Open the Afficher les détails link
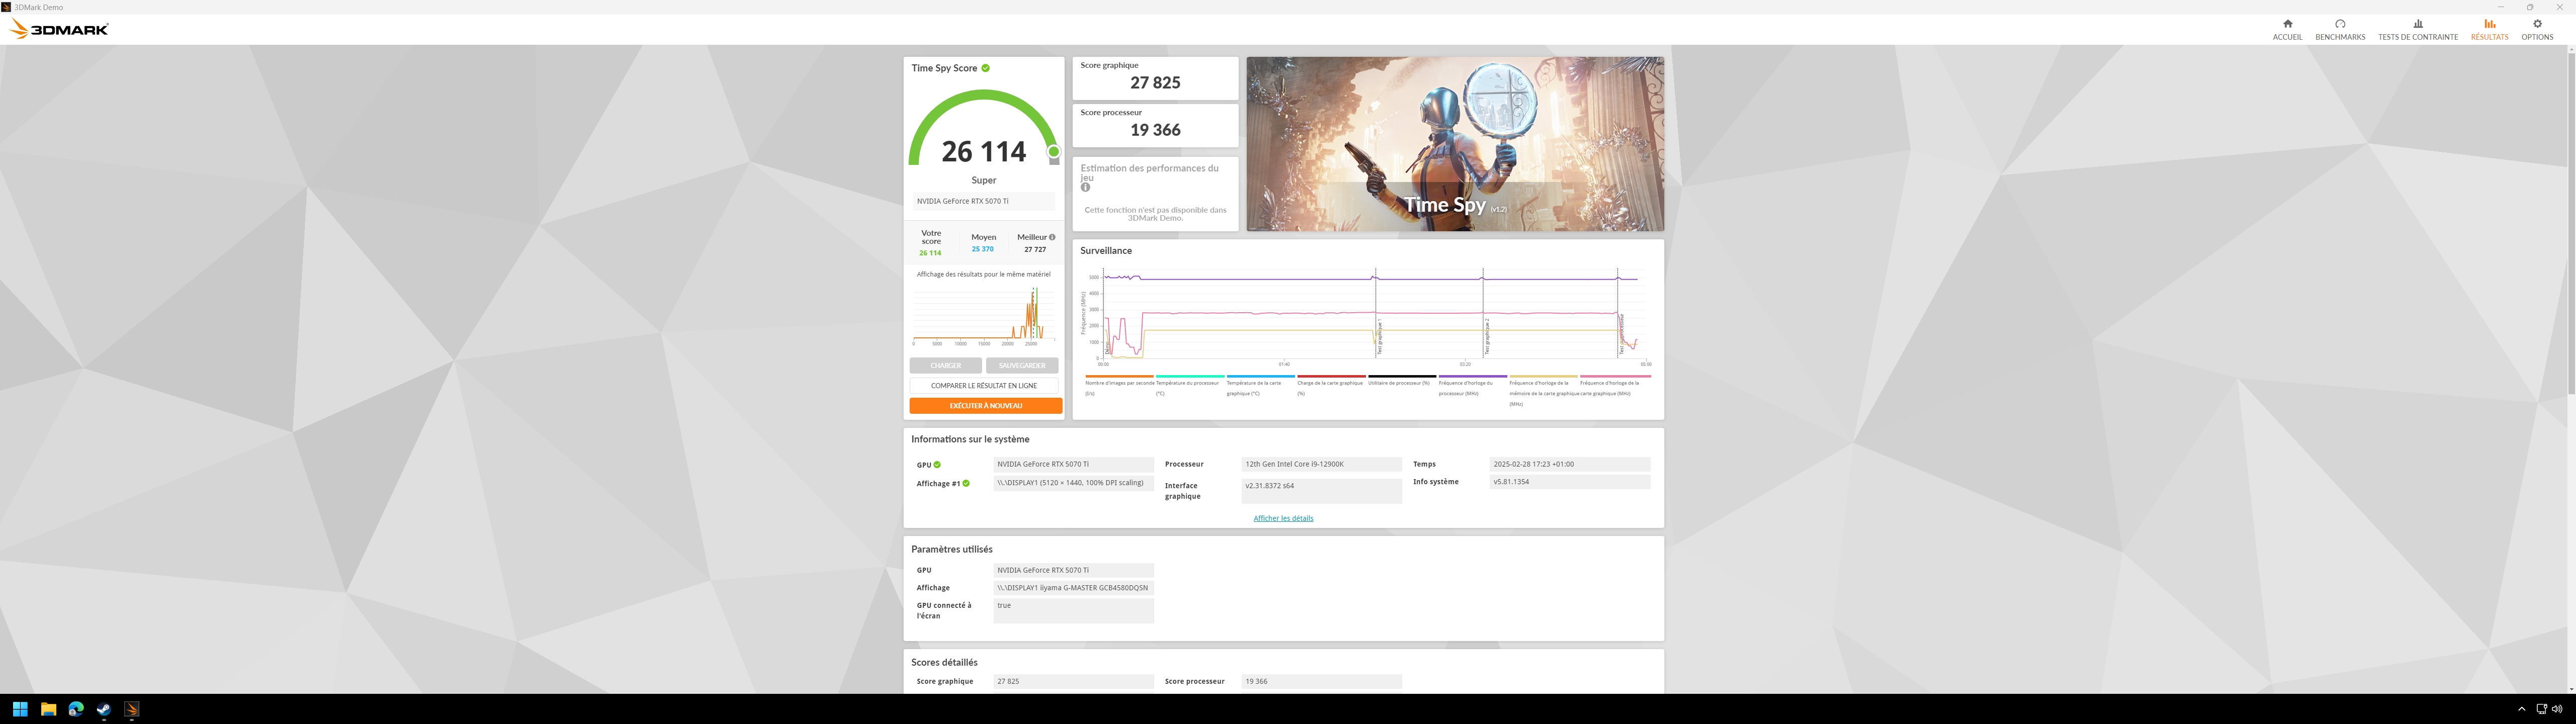Viewport: 2576px width, 724px height. [1283, 518]
